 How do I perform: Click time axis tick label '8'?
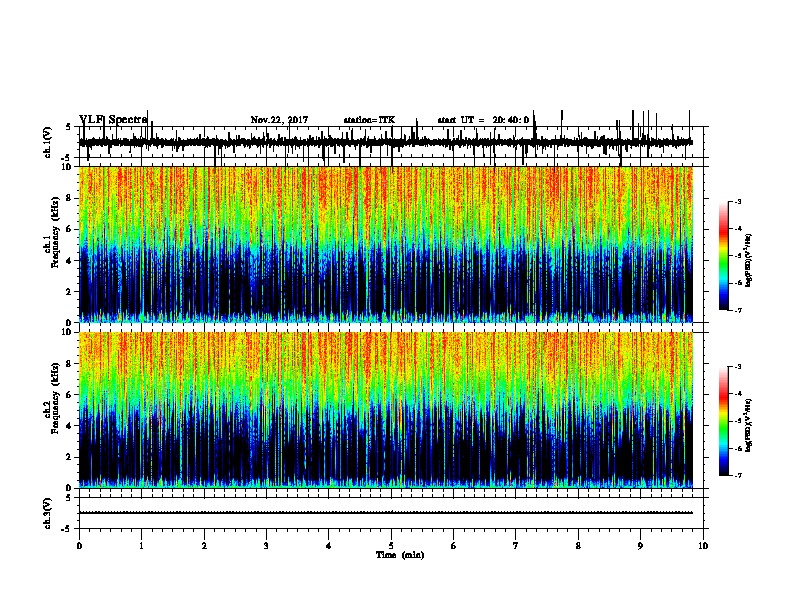click(x=578, y=546)
